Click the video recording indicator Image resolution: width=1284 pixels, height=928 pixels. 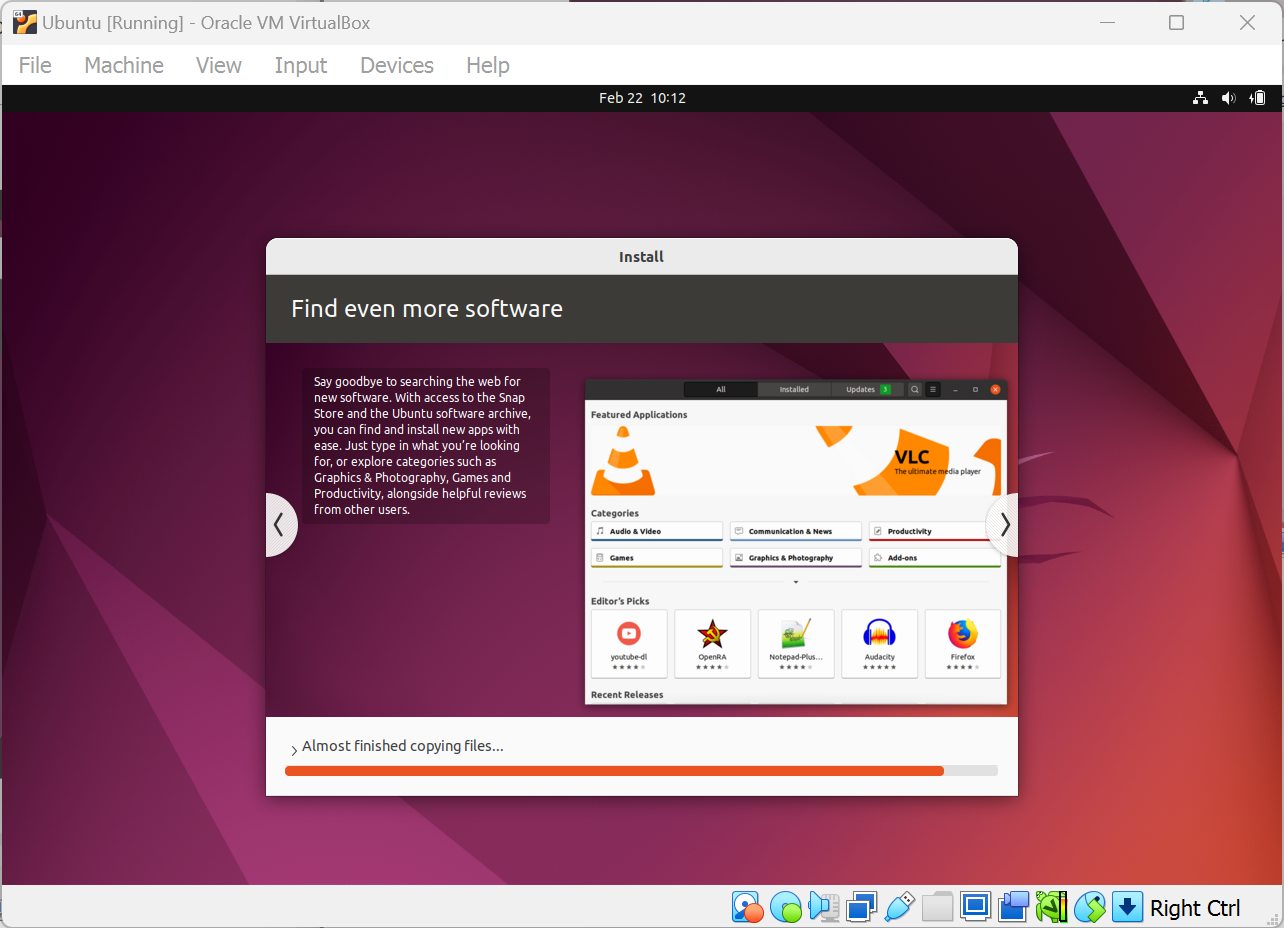1013,907
